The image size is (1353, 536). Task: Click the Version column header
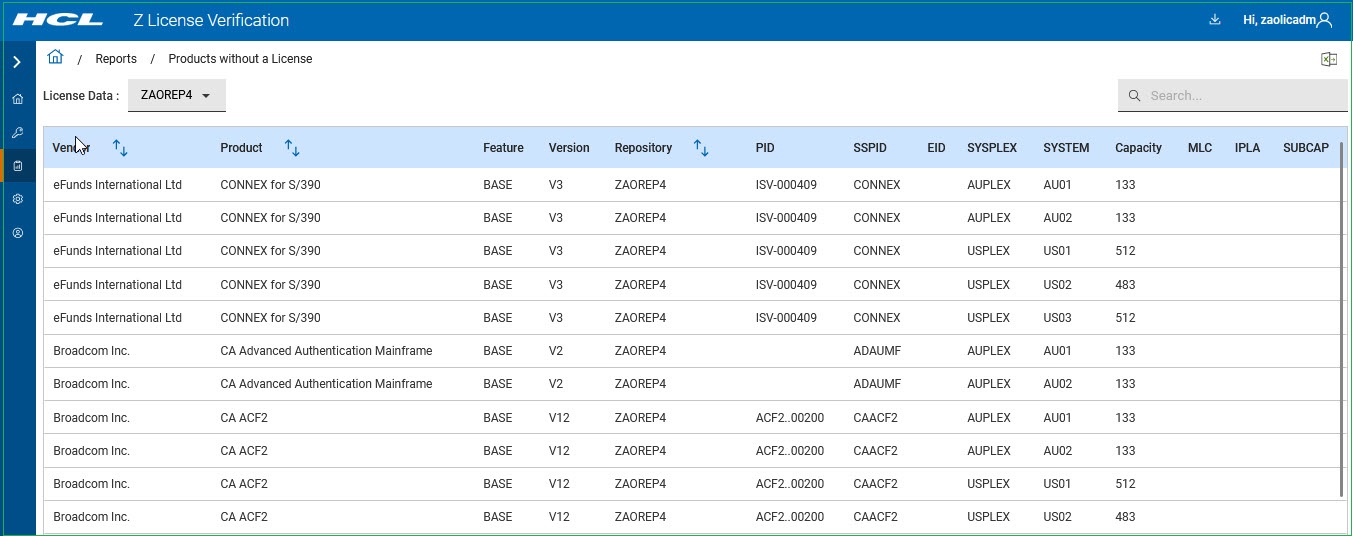[x=569, y=148]
